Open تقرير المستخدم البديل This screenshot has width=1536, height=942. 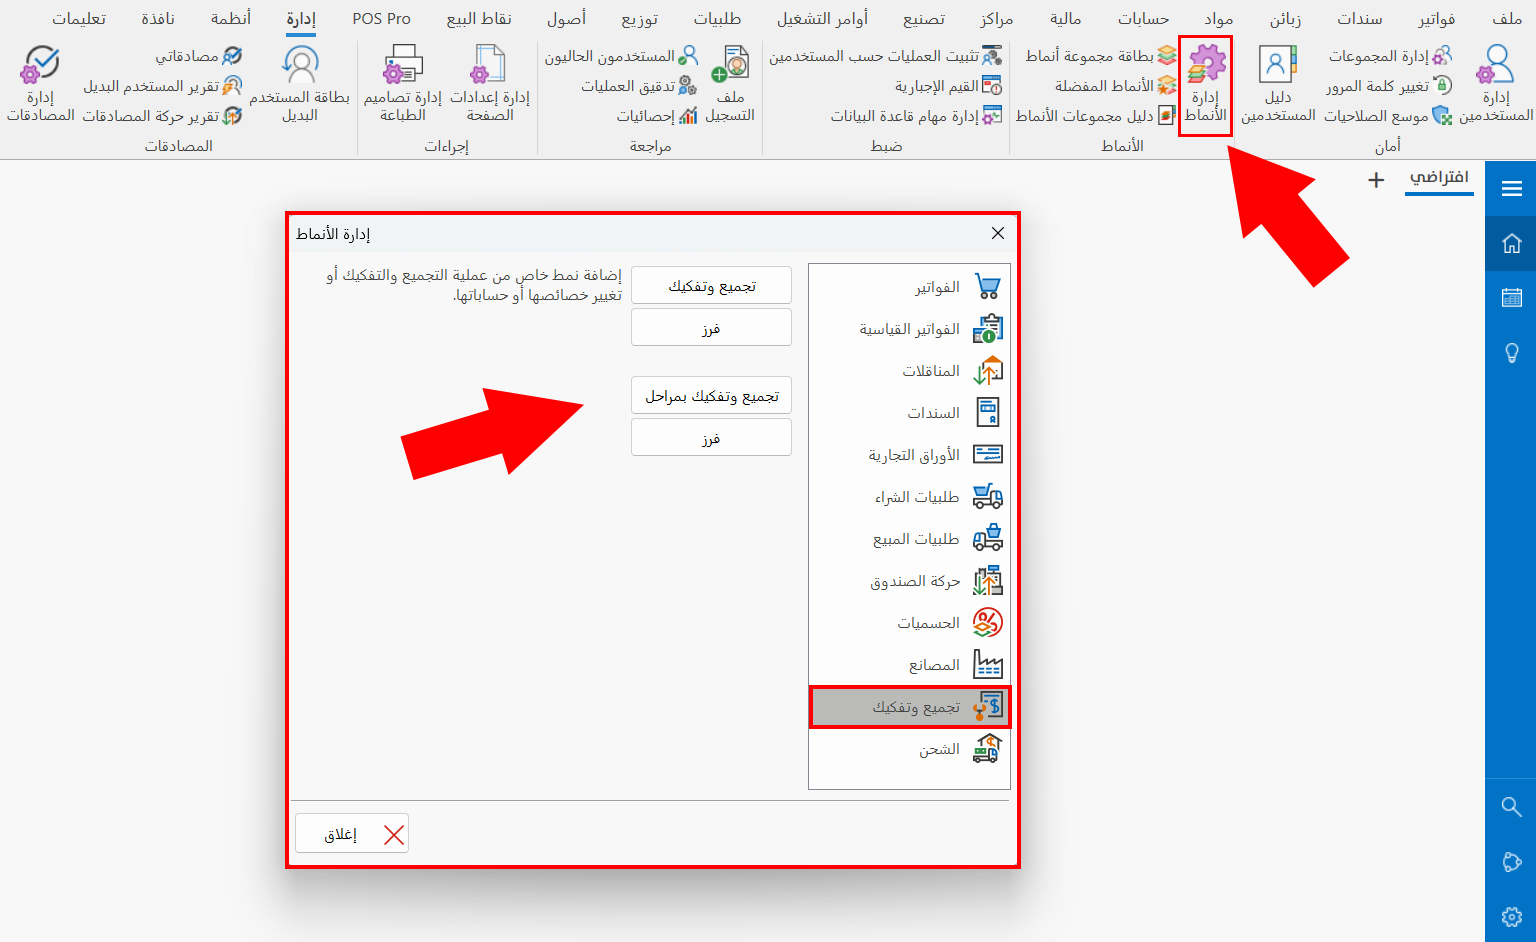pyautogui.click(x=163, y=86)
